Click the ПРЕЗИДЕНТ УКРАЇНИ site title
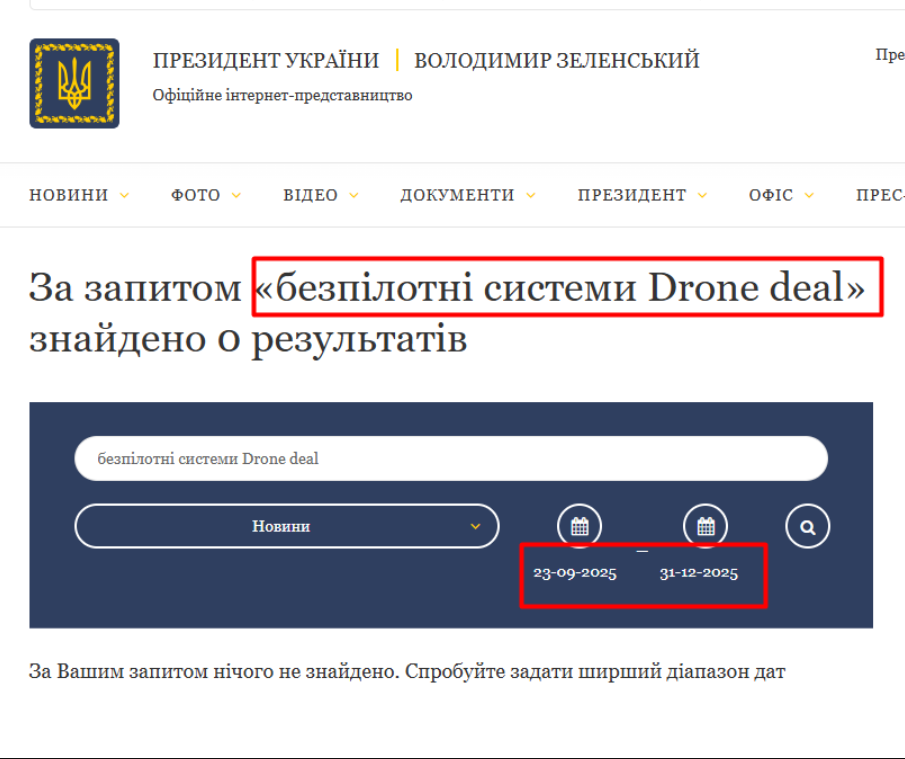This screenshot has width=905, height=759. point(265,60)
